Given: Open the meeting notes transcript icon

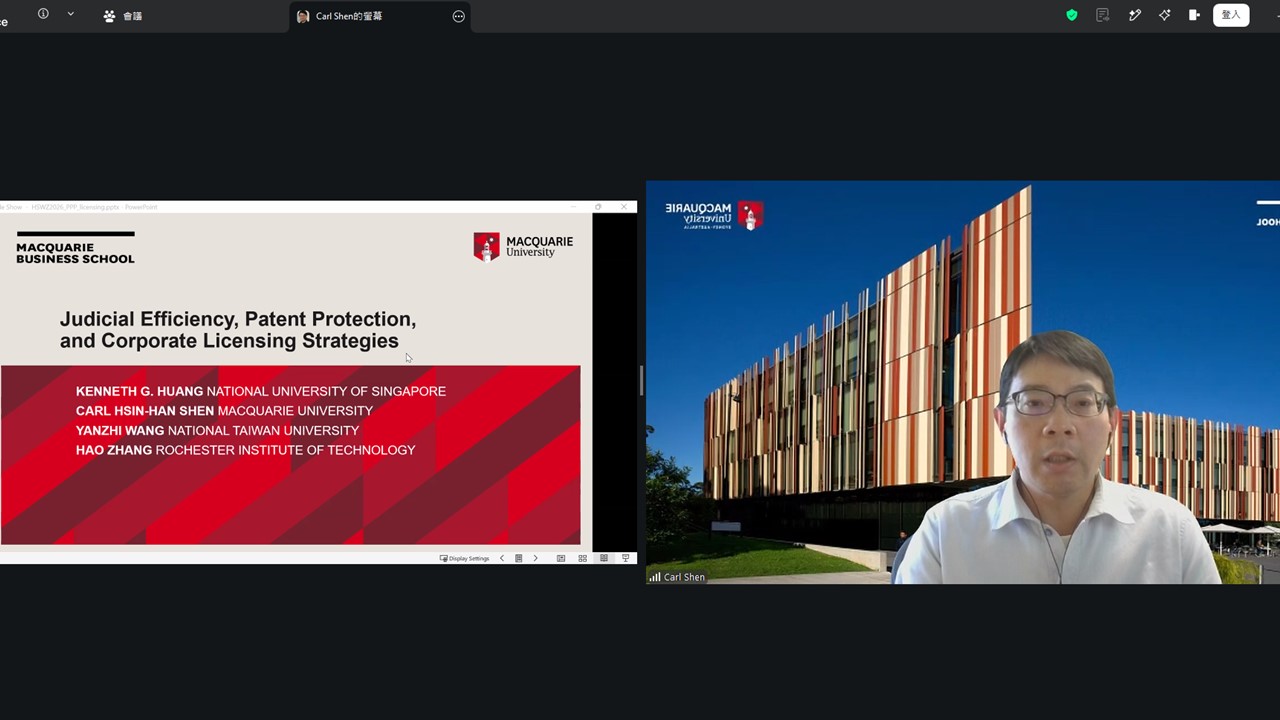Looking at the screenshot, I should point(1103,15).
